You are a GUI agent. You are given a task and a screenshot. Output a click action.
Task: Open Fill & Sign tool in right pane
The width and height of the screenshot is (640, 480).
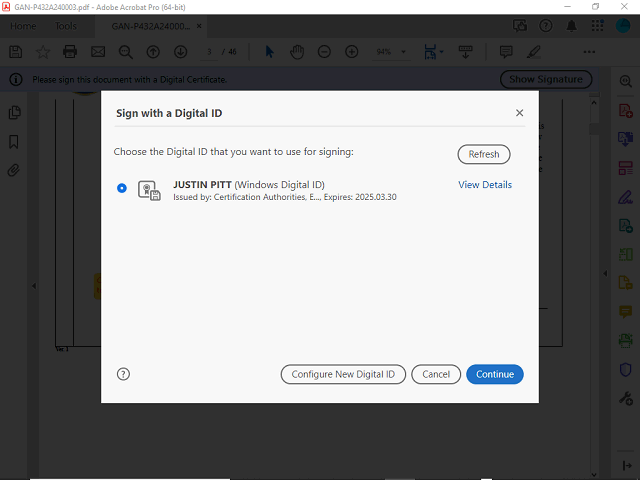coord(625,197)
